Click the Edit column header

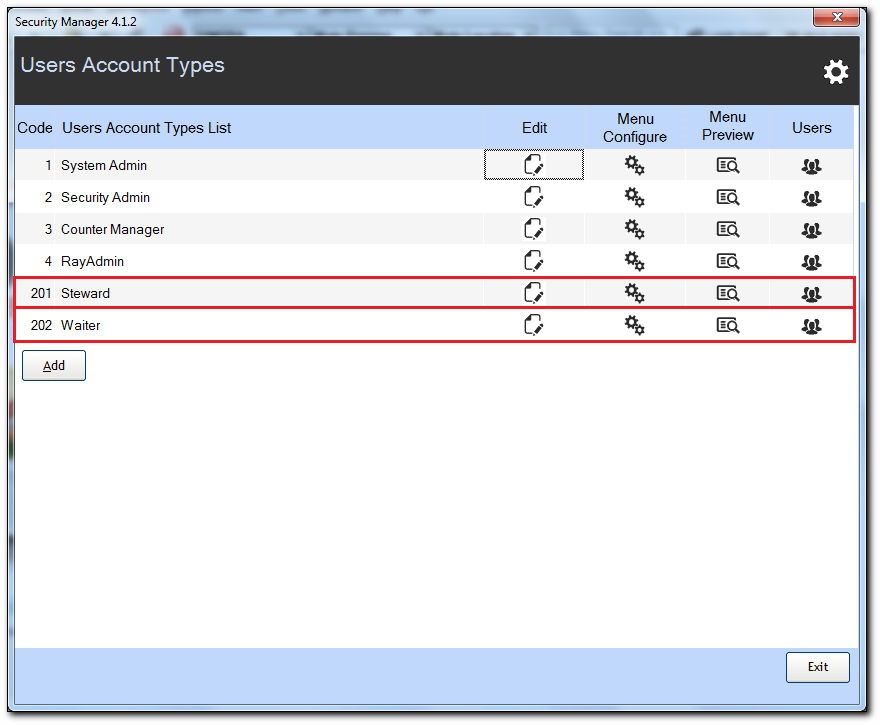pyautogui.click(x=534, y=128)
